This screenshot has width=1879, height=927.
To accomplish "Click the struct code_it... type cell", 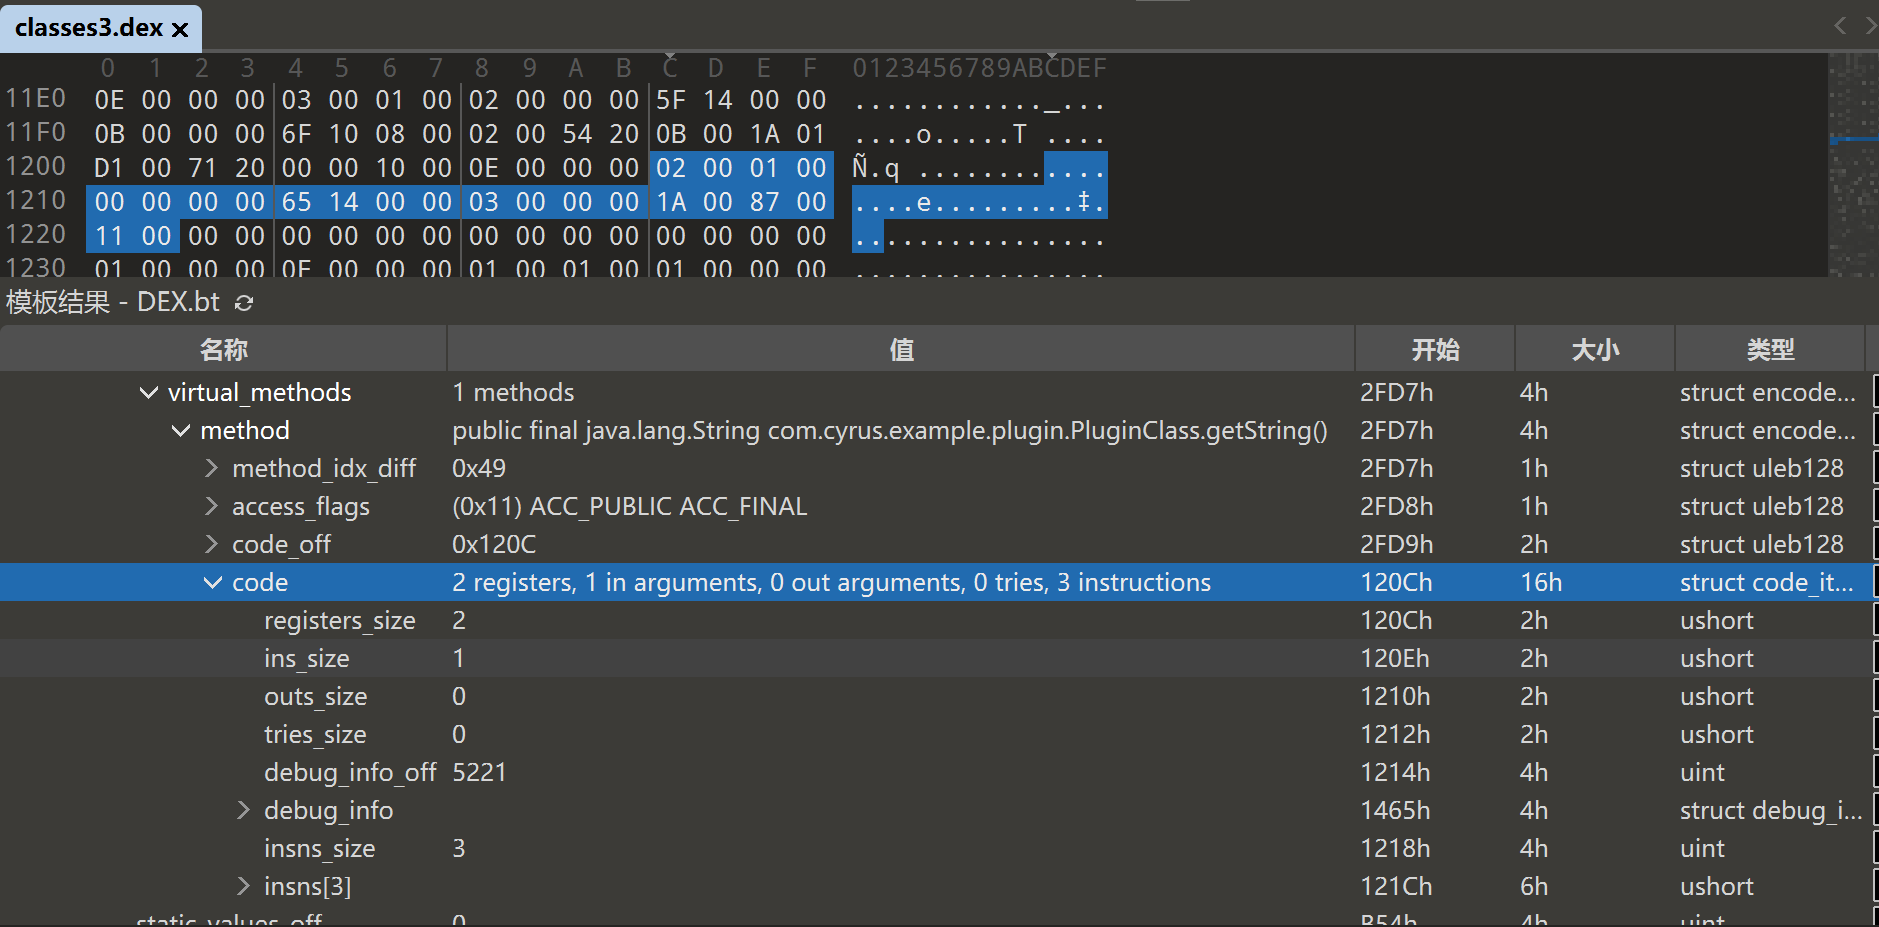I will [1767, 582].
